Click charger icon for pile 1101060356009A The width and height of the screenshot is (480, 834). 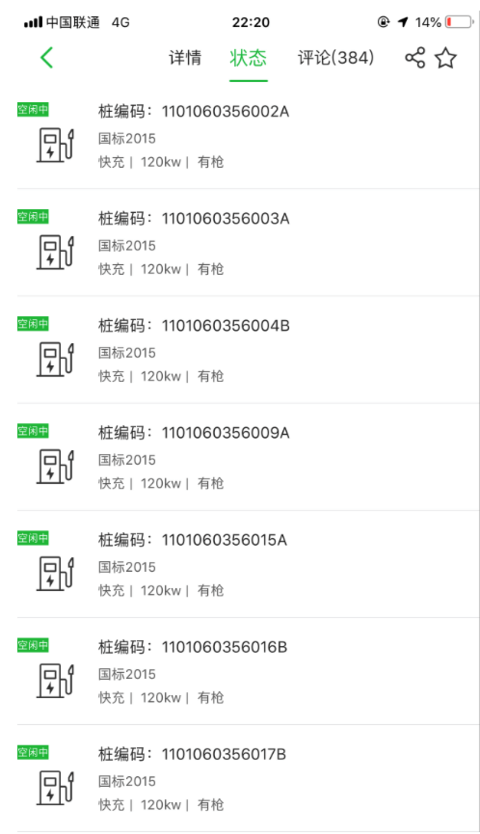(55, 466)
